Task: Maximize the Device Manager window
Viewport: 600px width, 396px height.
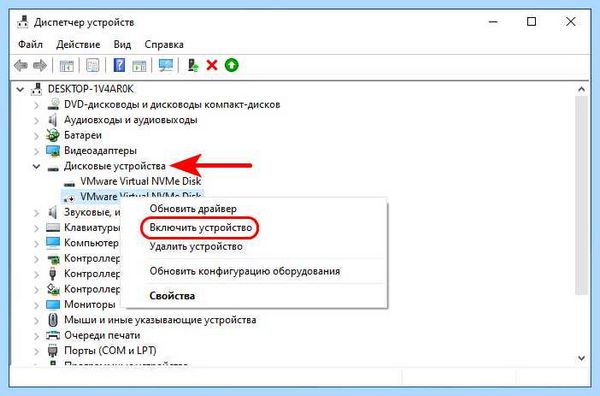Action: coord(532,22)
